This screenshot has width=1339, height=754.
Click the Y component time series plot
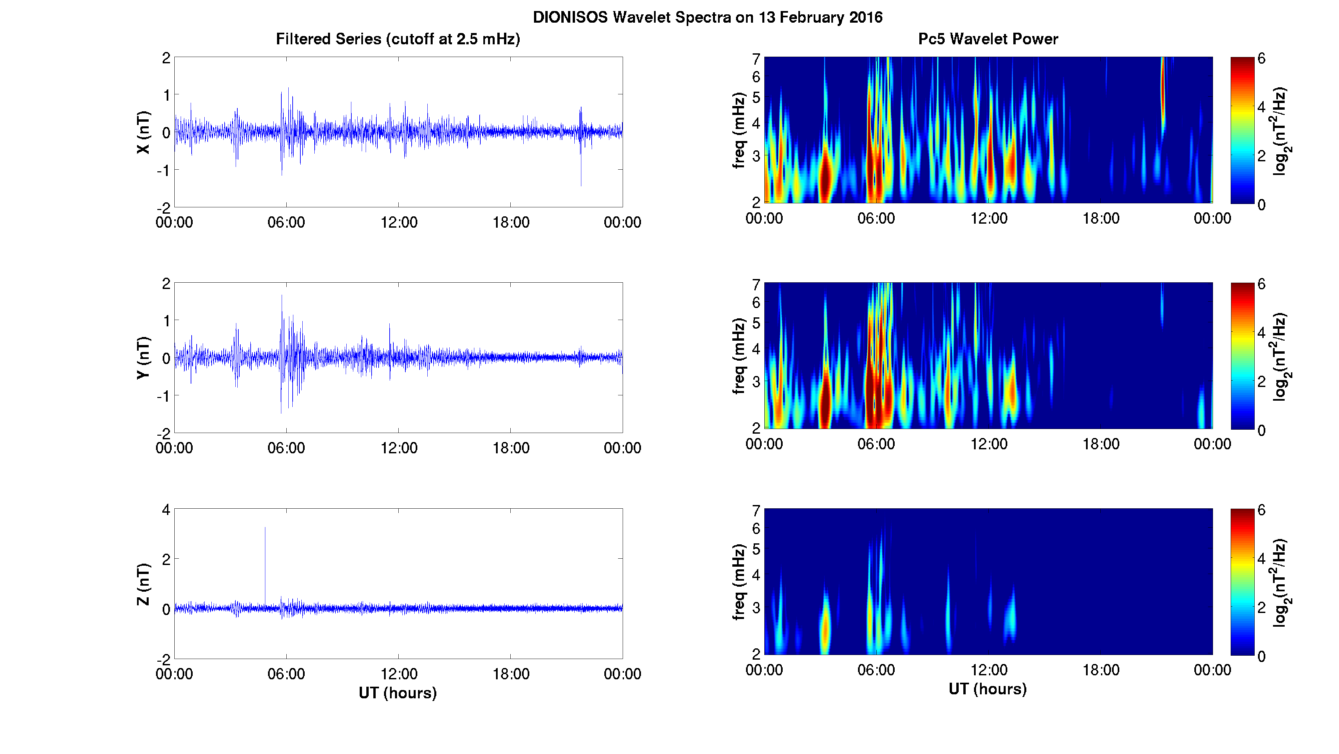coord(398,357)
